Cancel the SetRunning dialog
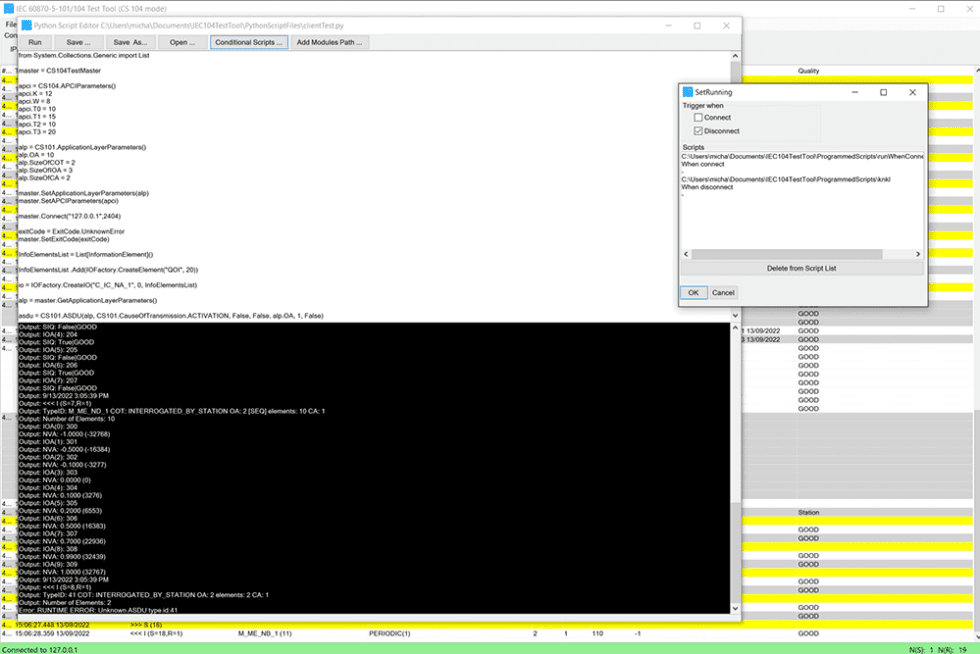This screenshot has height=654, width=980. coord(723,292)
